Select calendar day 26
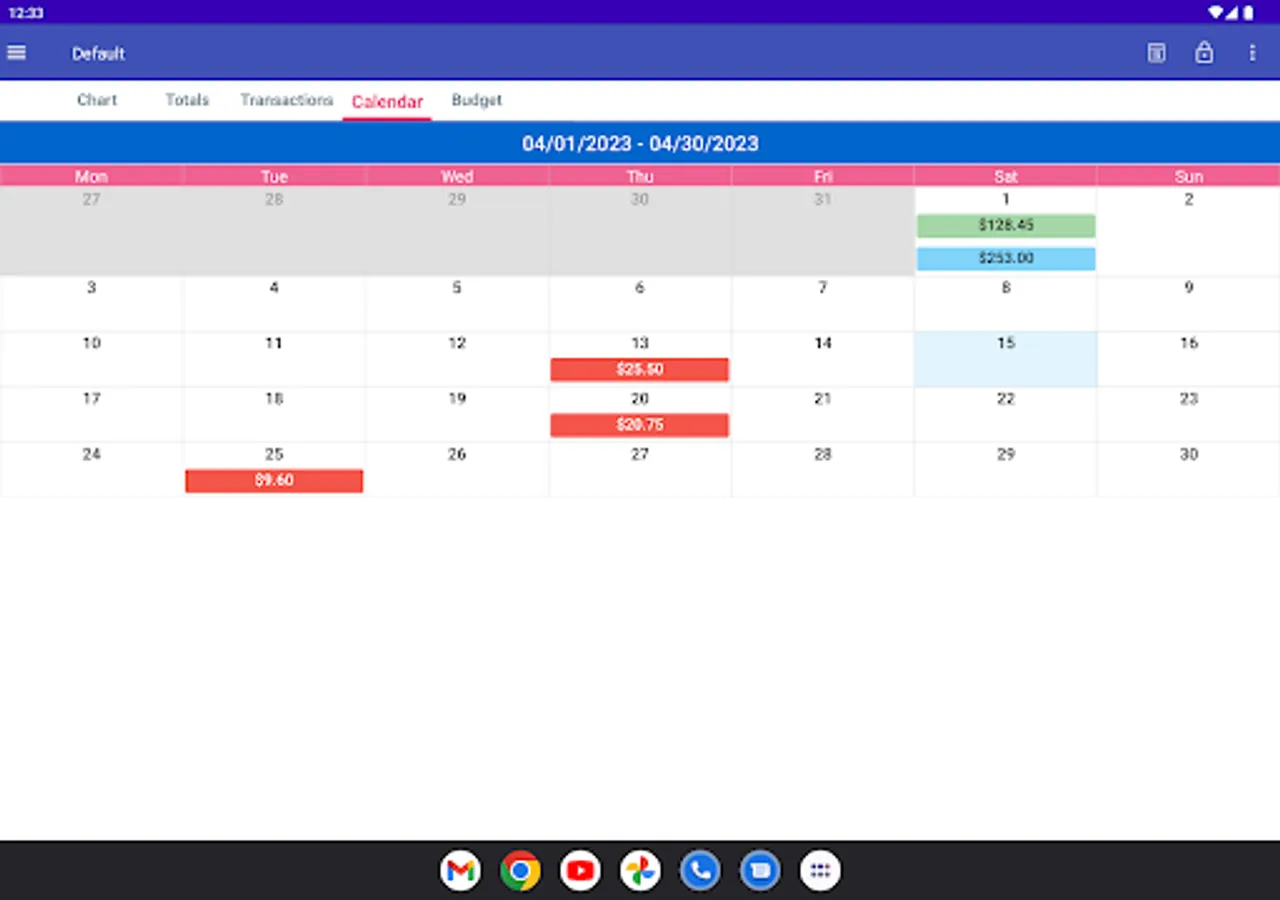Image resolution: width=1280 pixels, height=900 pixels. tap(457, 470)
